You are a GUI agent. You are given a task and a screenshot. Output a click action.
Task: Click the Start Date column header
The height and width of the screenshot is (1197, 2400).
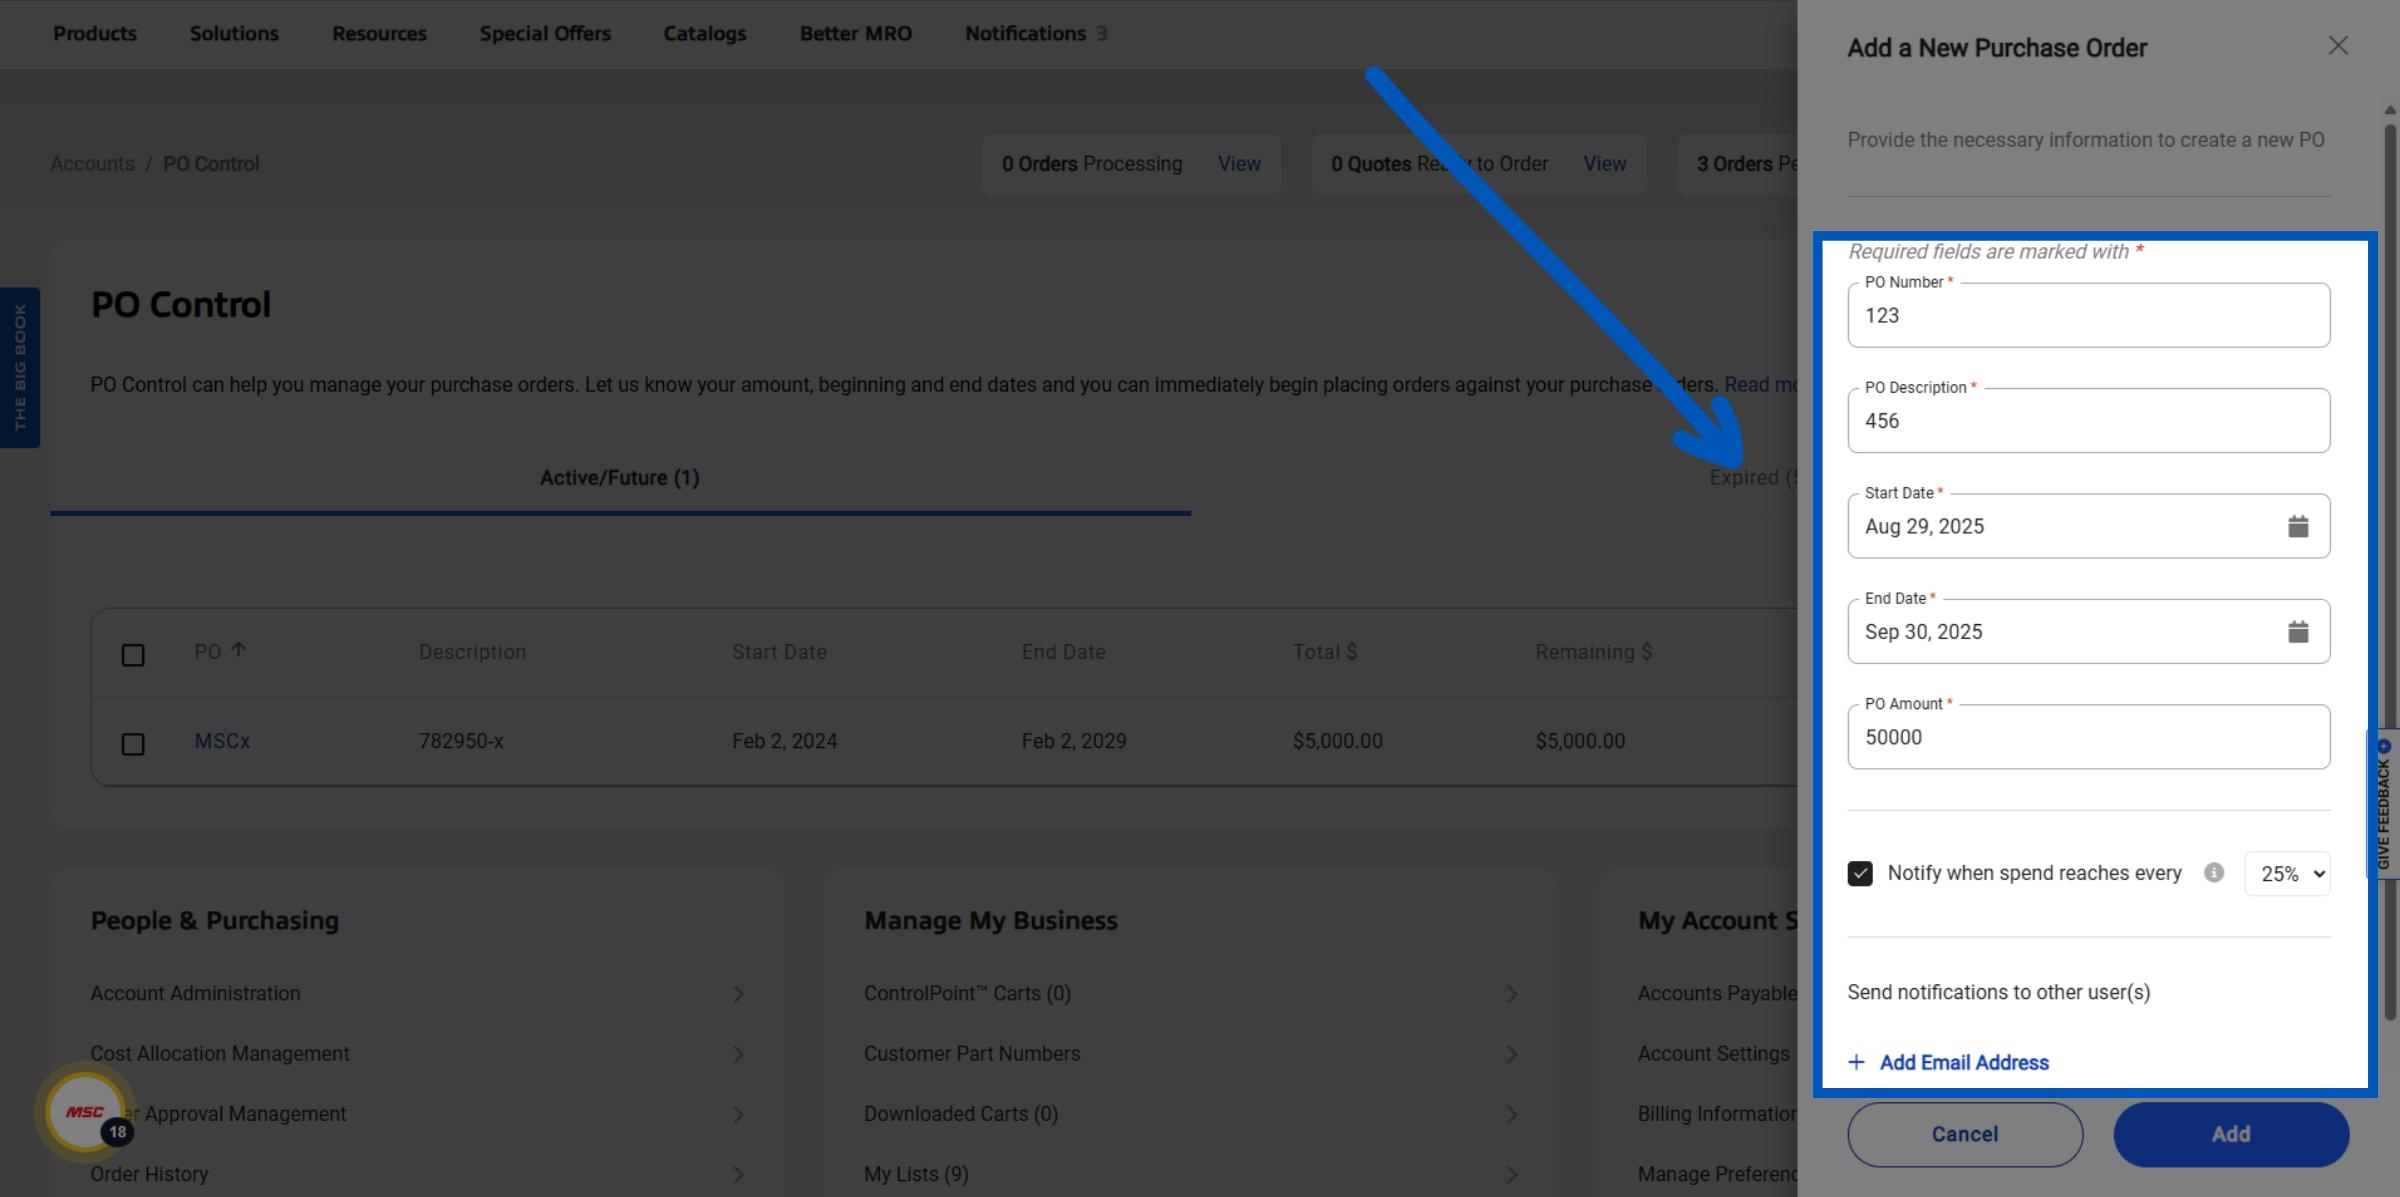[779, 652]
